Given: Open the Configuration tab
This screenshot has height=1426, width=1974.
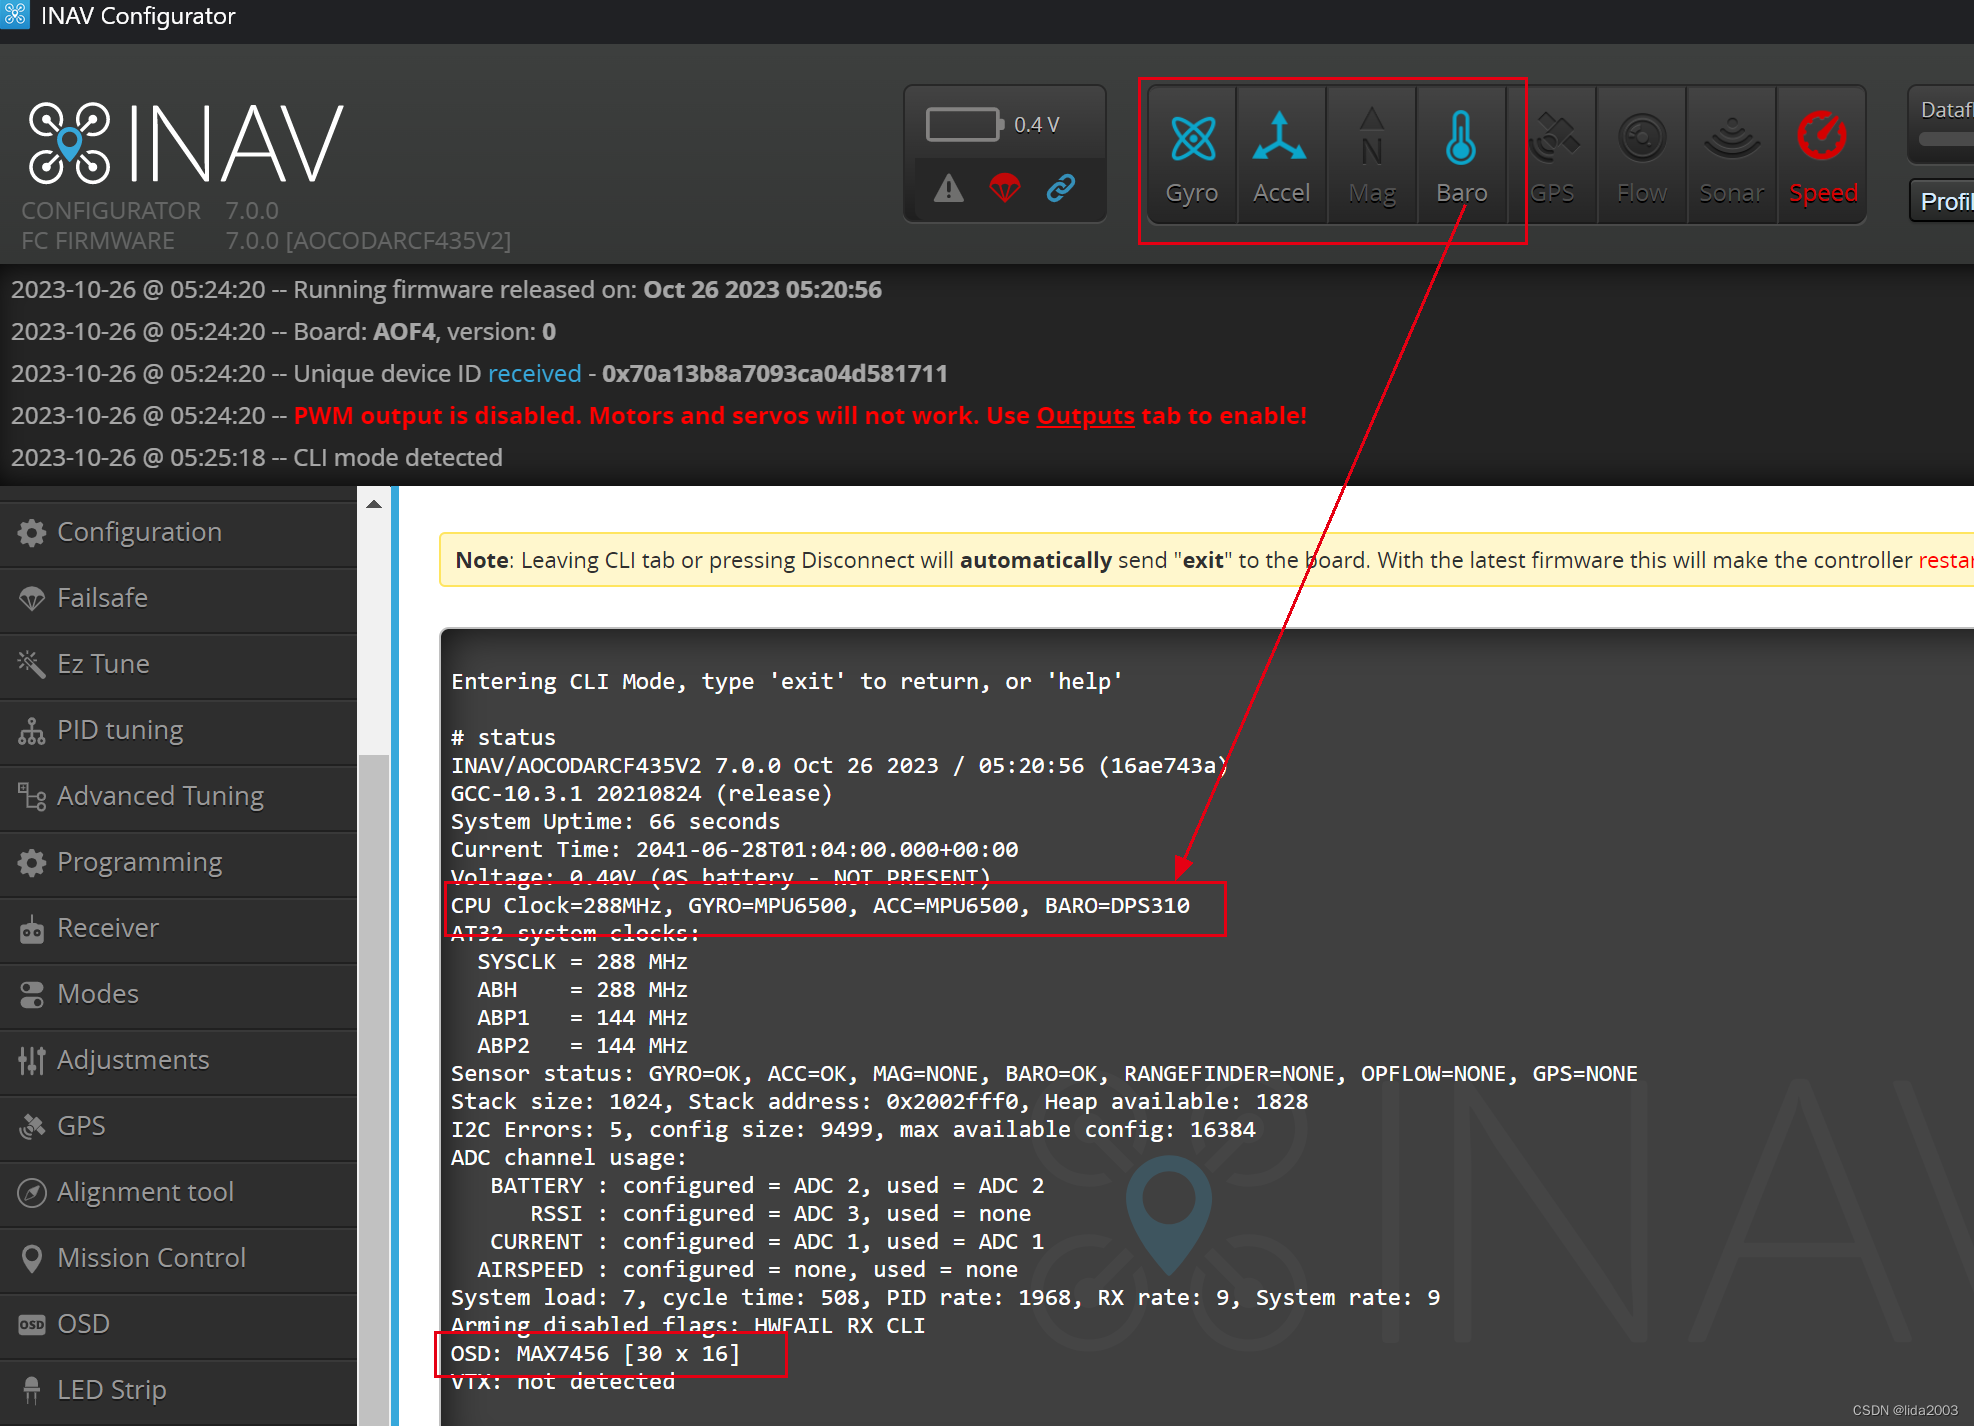Looking at the screenshot, I should 178,532.
